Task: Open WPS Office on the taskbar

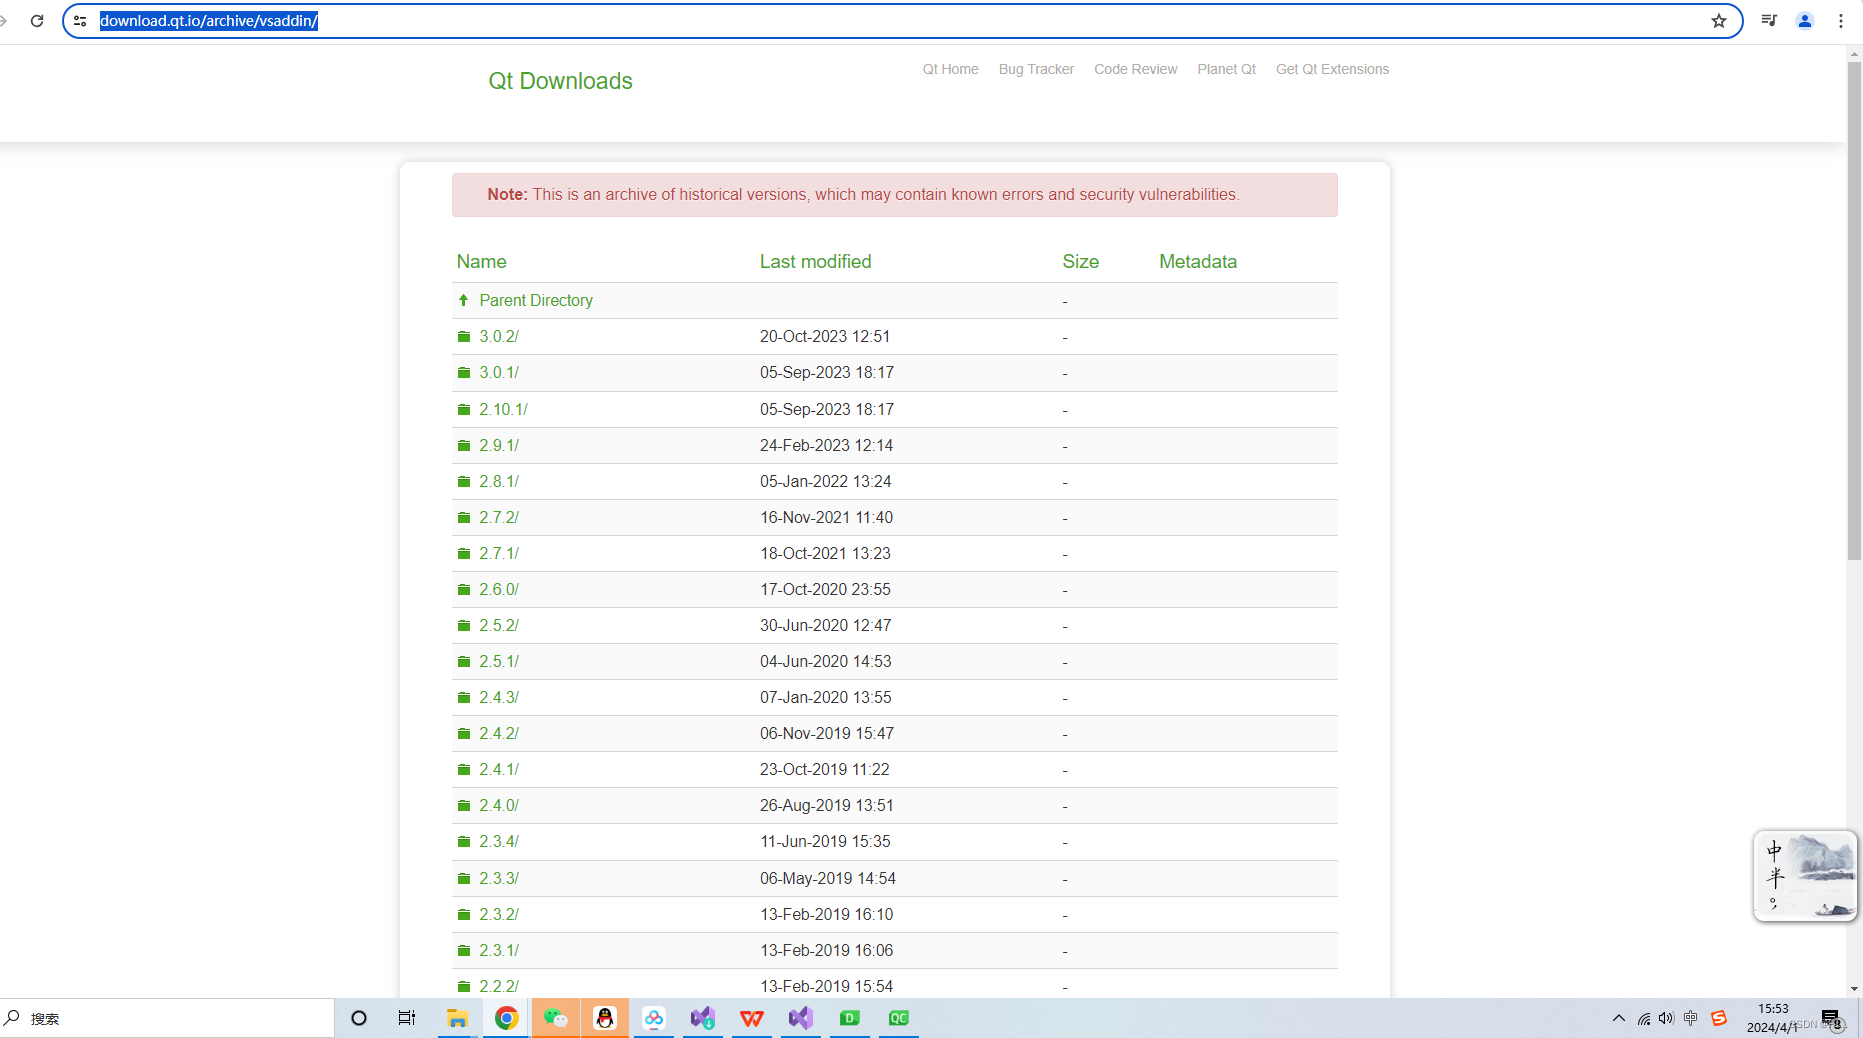Action: [x=752, y=1018]
